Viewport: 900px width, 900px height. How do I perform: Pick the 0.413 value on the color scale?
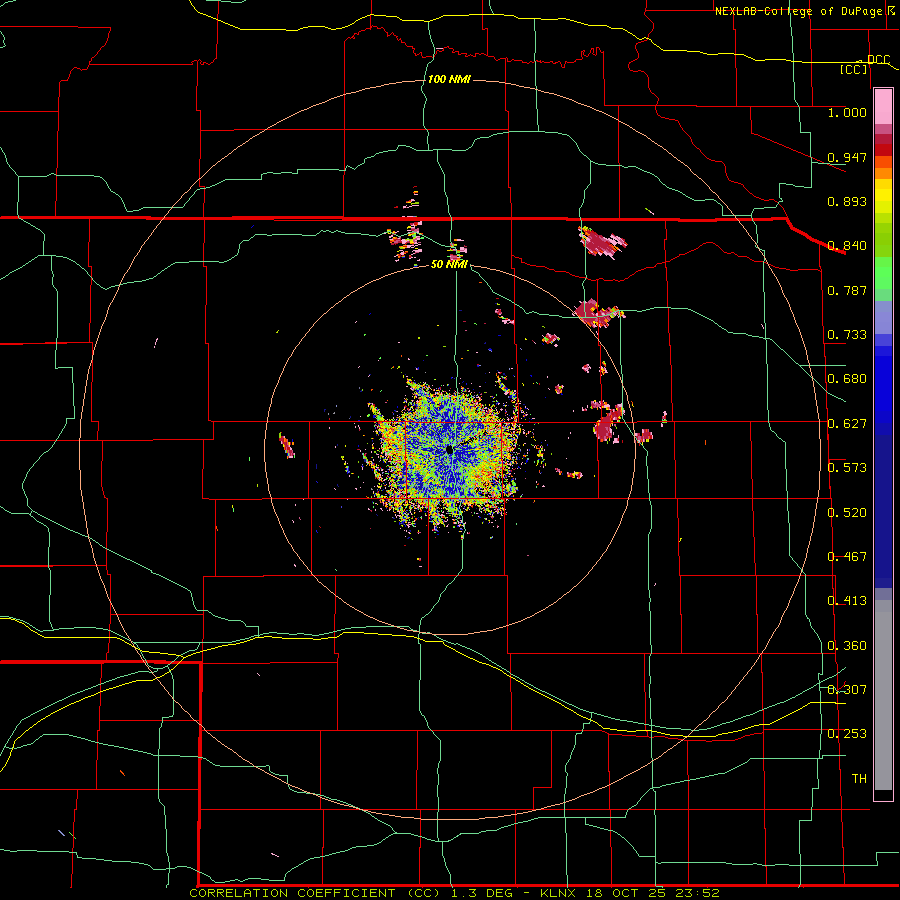click(847, 601)
